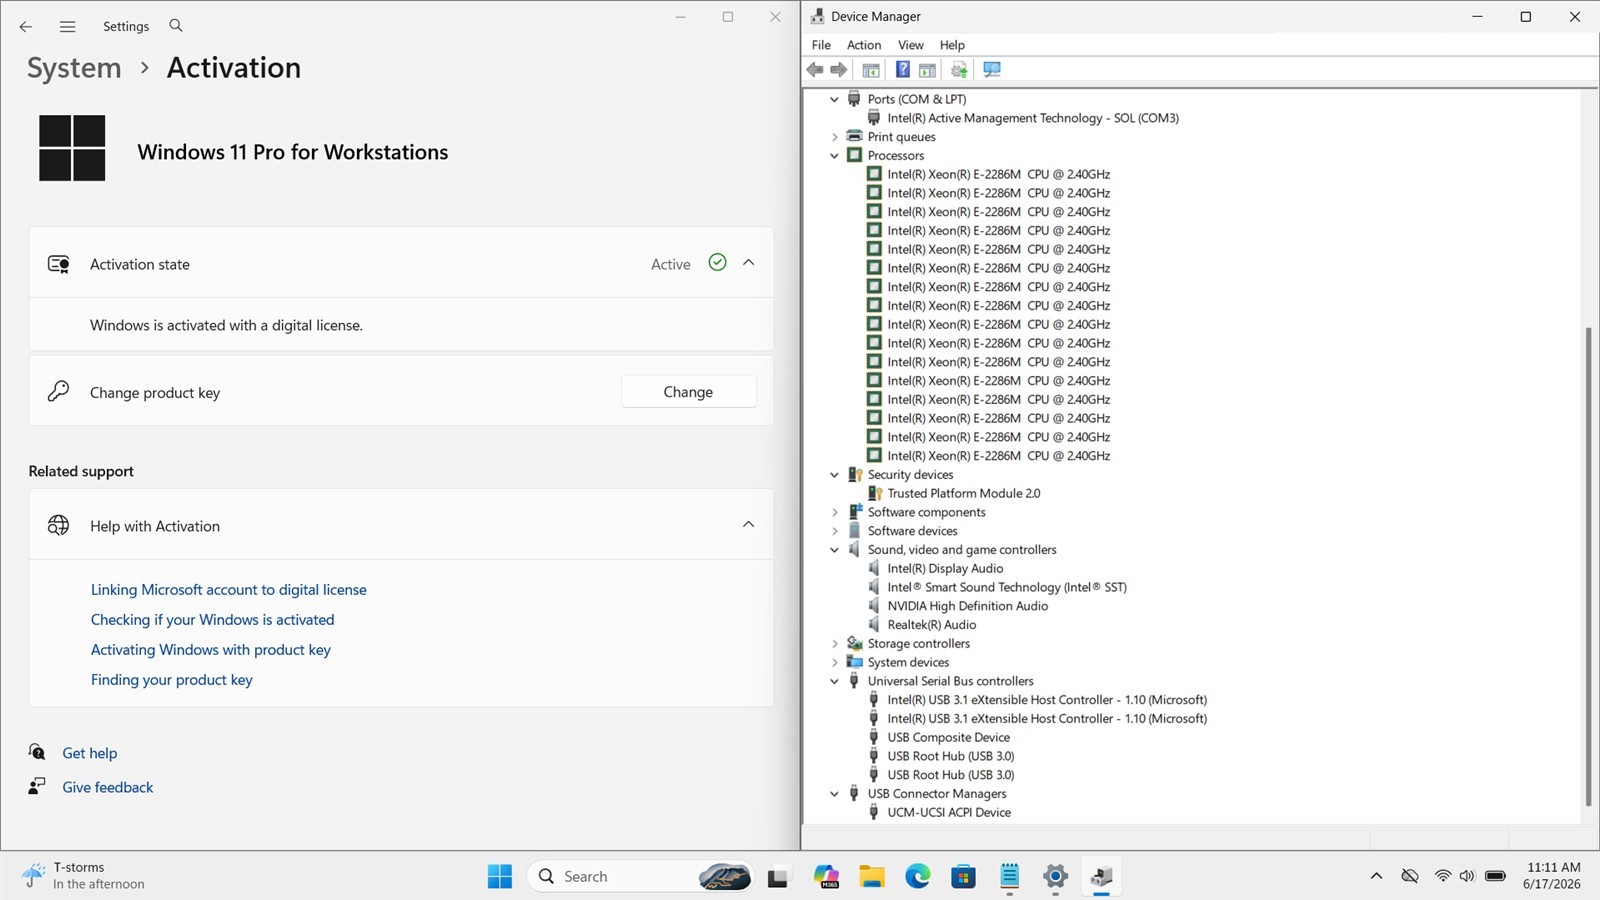1600x900 pixels.
Task: Open File Explorer from the taskbar
Action: (x=872, y=877)
